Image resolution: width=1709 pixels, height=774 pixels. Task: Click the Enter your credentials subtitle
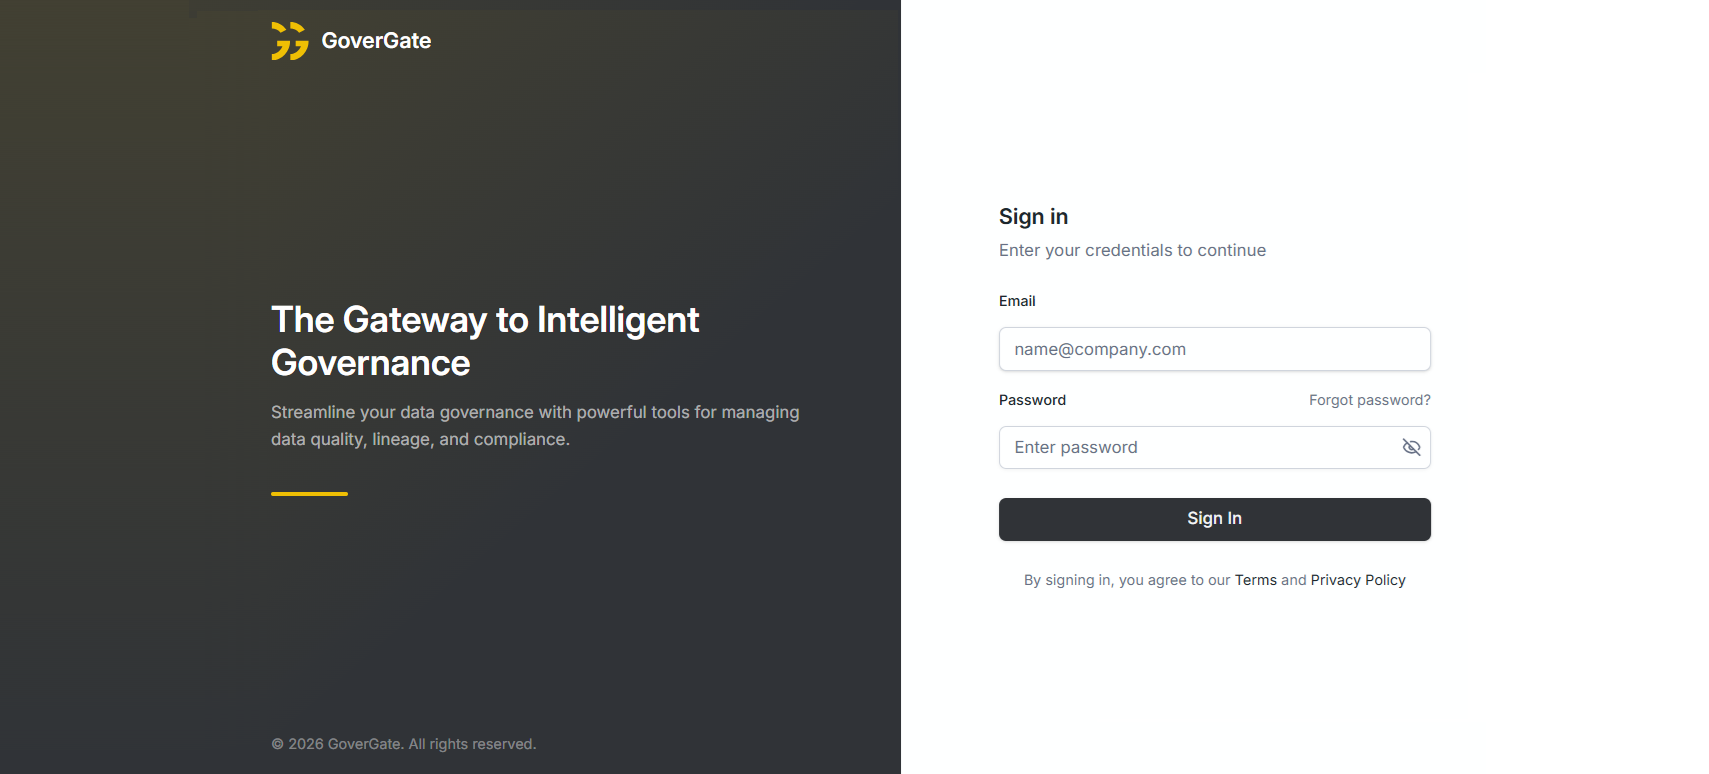point(1132,250)
